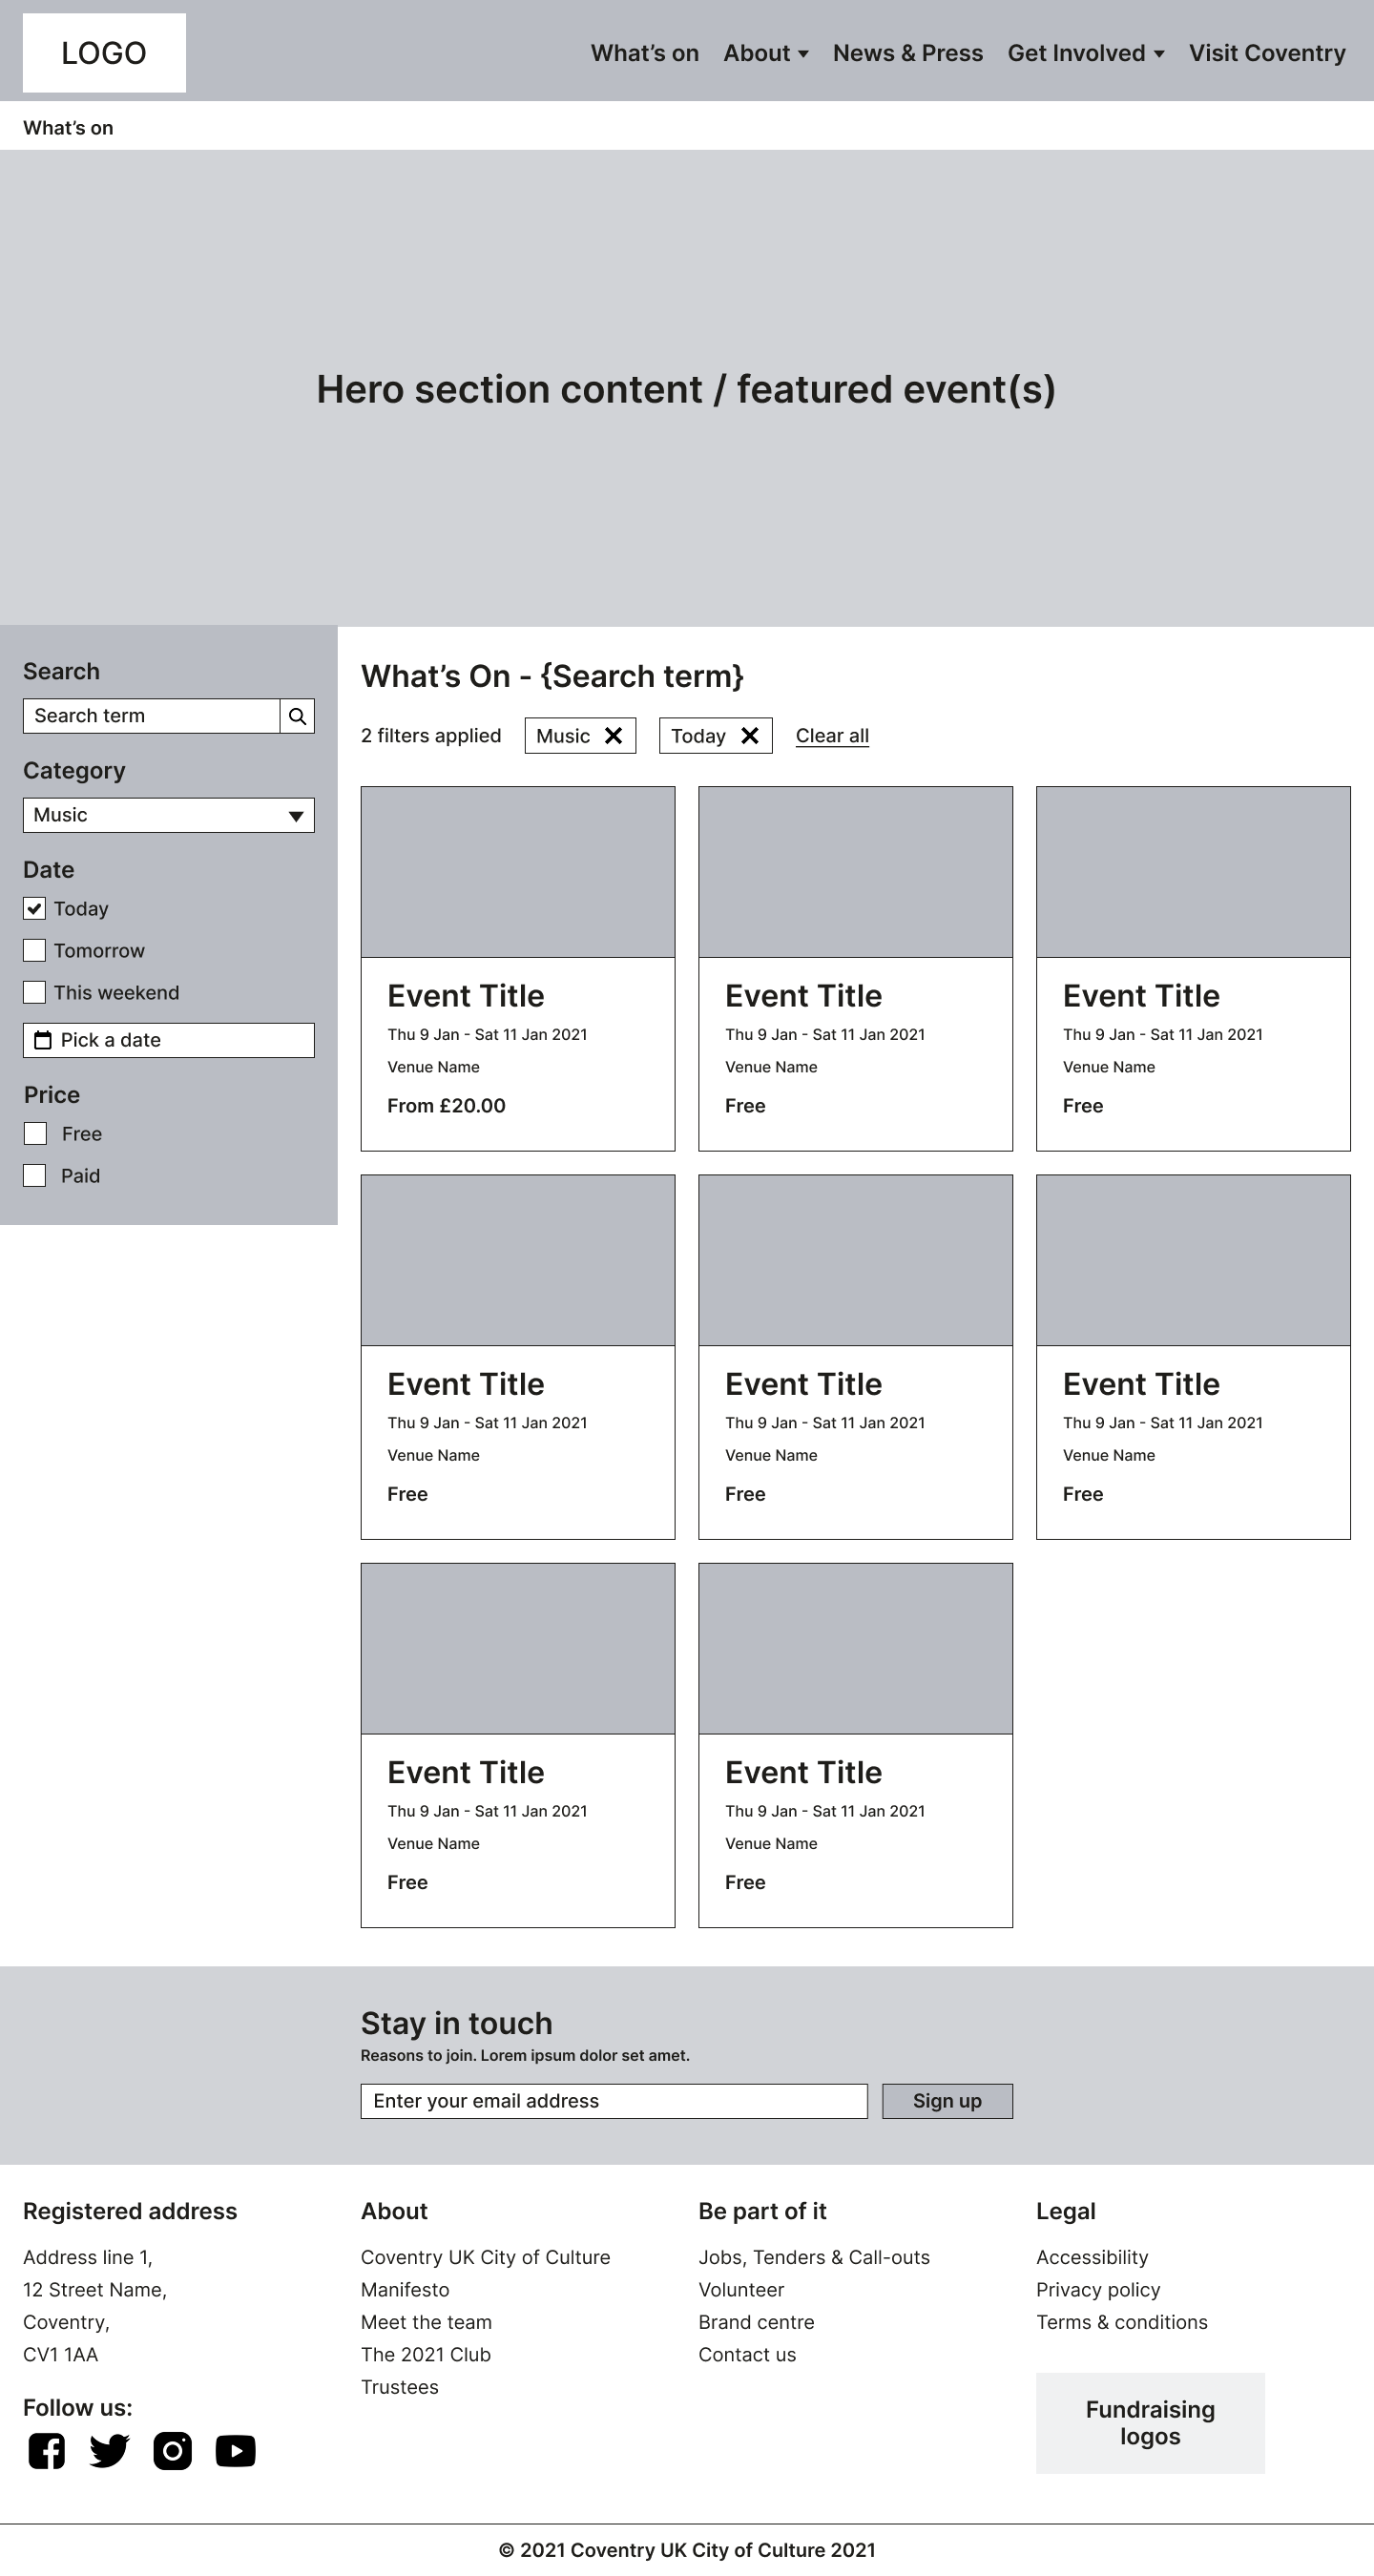Click the email address input field
The height and width of the screenshot is (2576, 1374).
[x=613, y=2101]
